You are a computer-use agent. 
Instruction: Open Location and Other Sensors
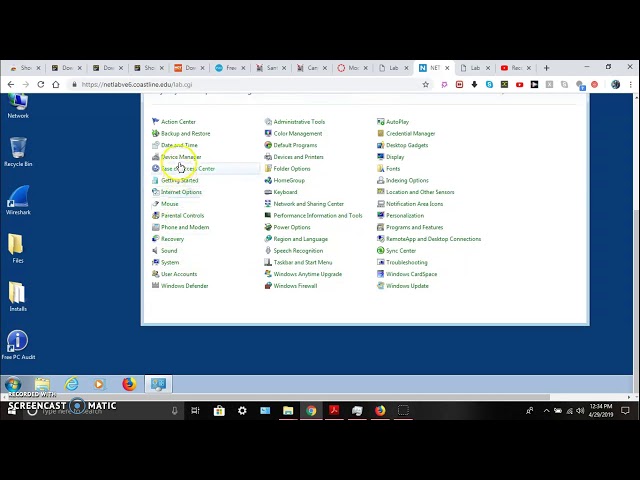coord(420,192)
